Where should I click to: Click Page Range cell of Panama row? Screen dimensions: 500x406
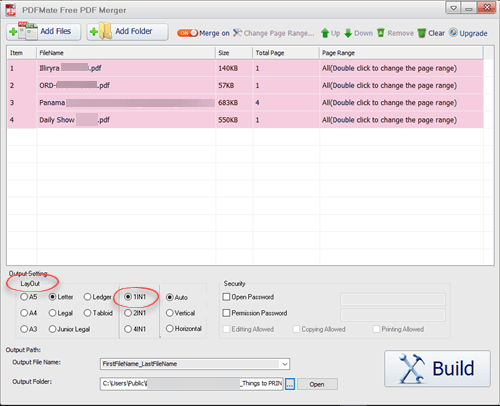click(x=401, y=103)
